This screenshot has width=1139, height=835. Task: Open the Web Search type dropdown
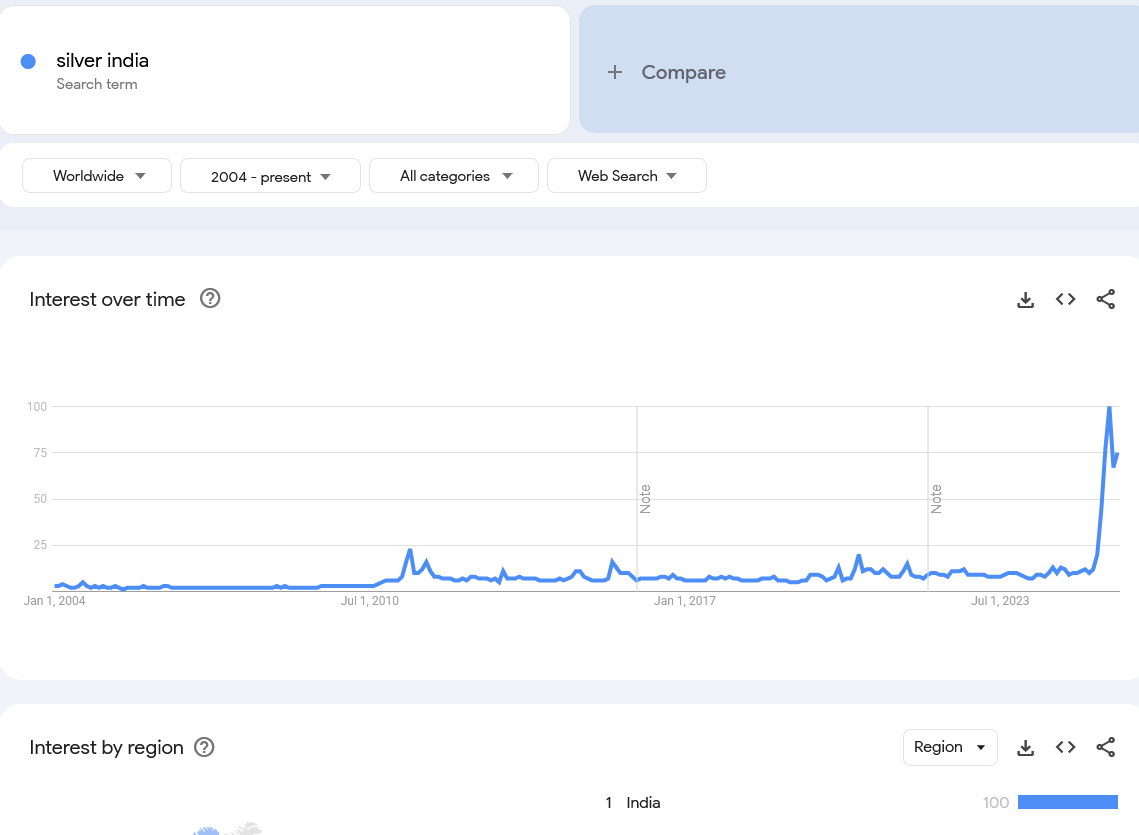(627, 176)
